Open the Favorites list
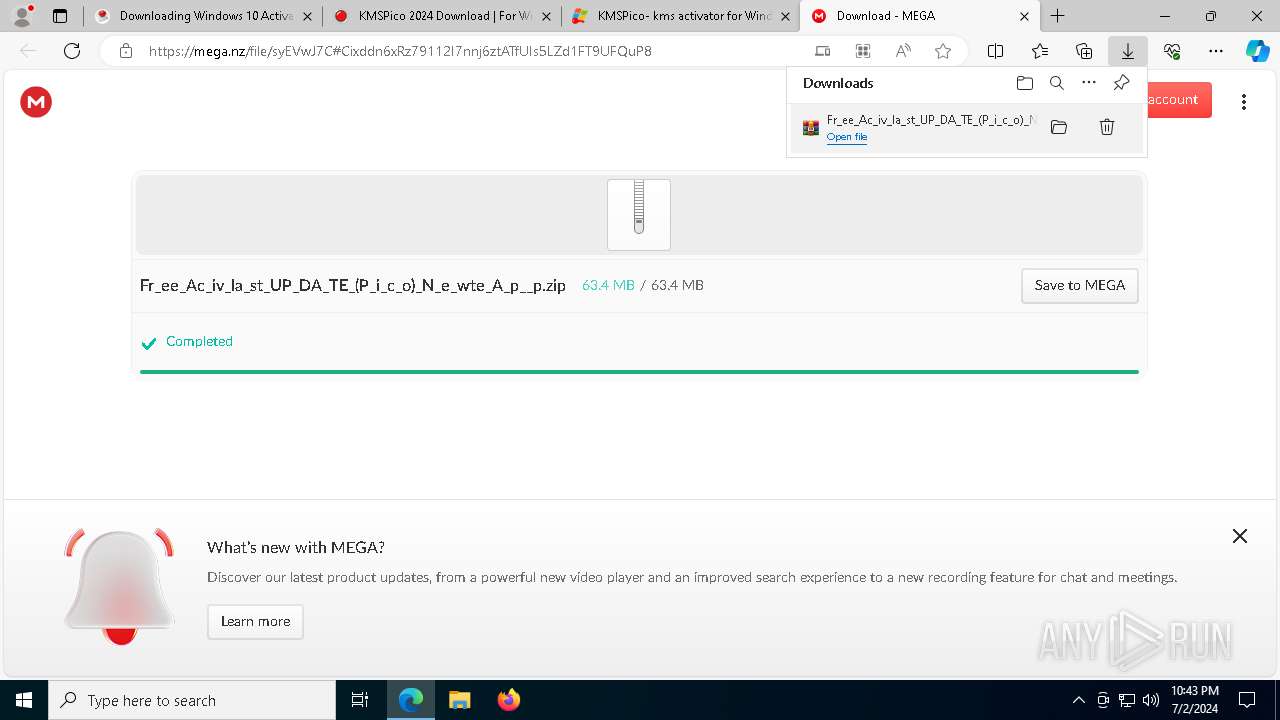The height and width of the screenshot is (720, 1280). [1040, 51]
